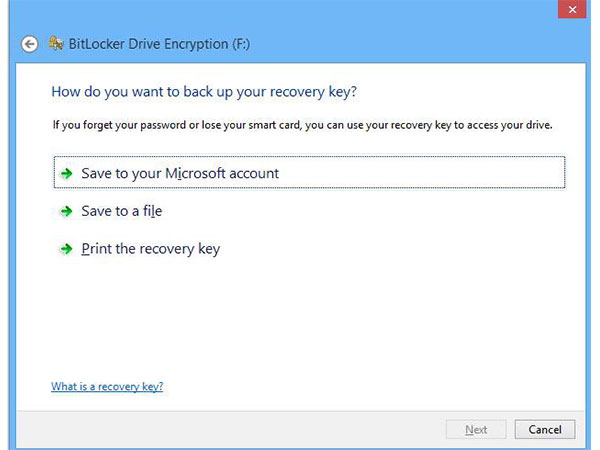Cancel the BitLocker encryption wizard

pyautogui.click(x=545, y=430)
